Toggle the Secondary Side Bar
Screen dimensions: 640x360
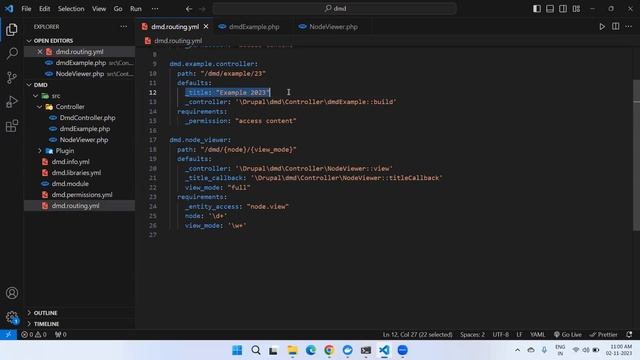(x=563, y=9)
